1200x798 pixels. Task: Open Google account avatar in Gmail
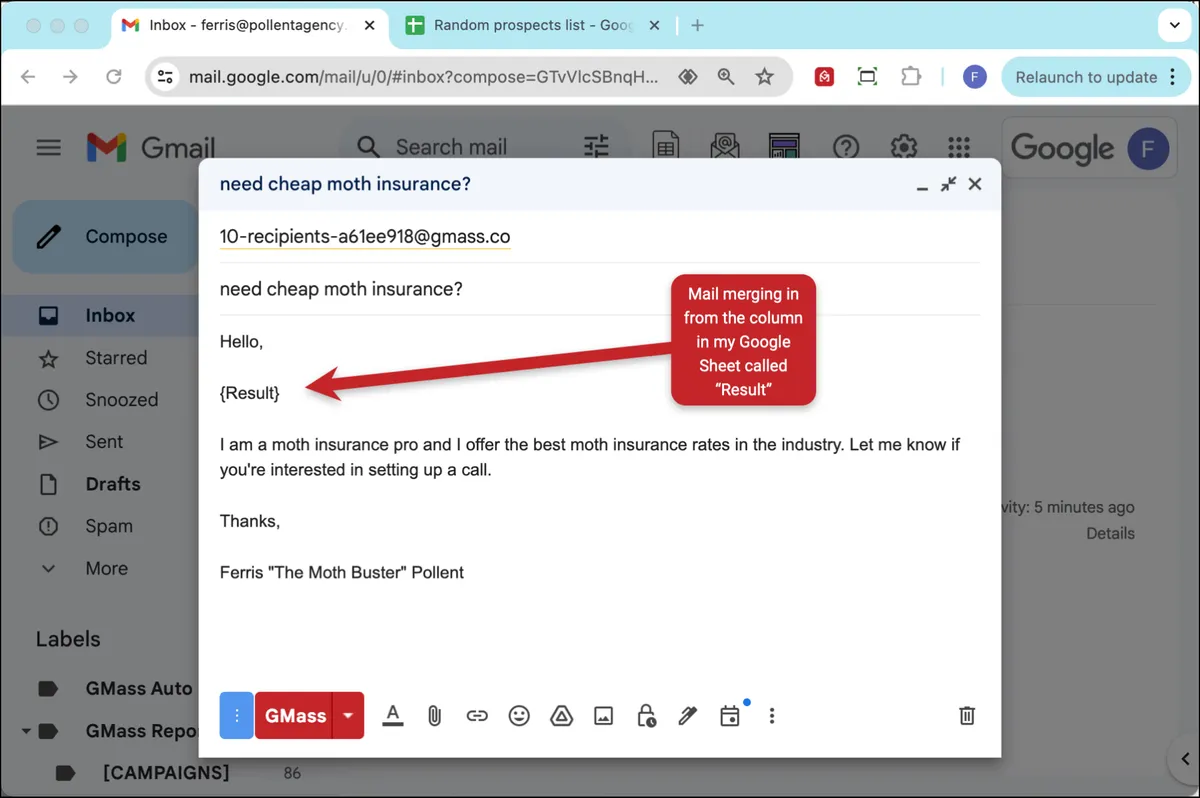click(1148, 149)
